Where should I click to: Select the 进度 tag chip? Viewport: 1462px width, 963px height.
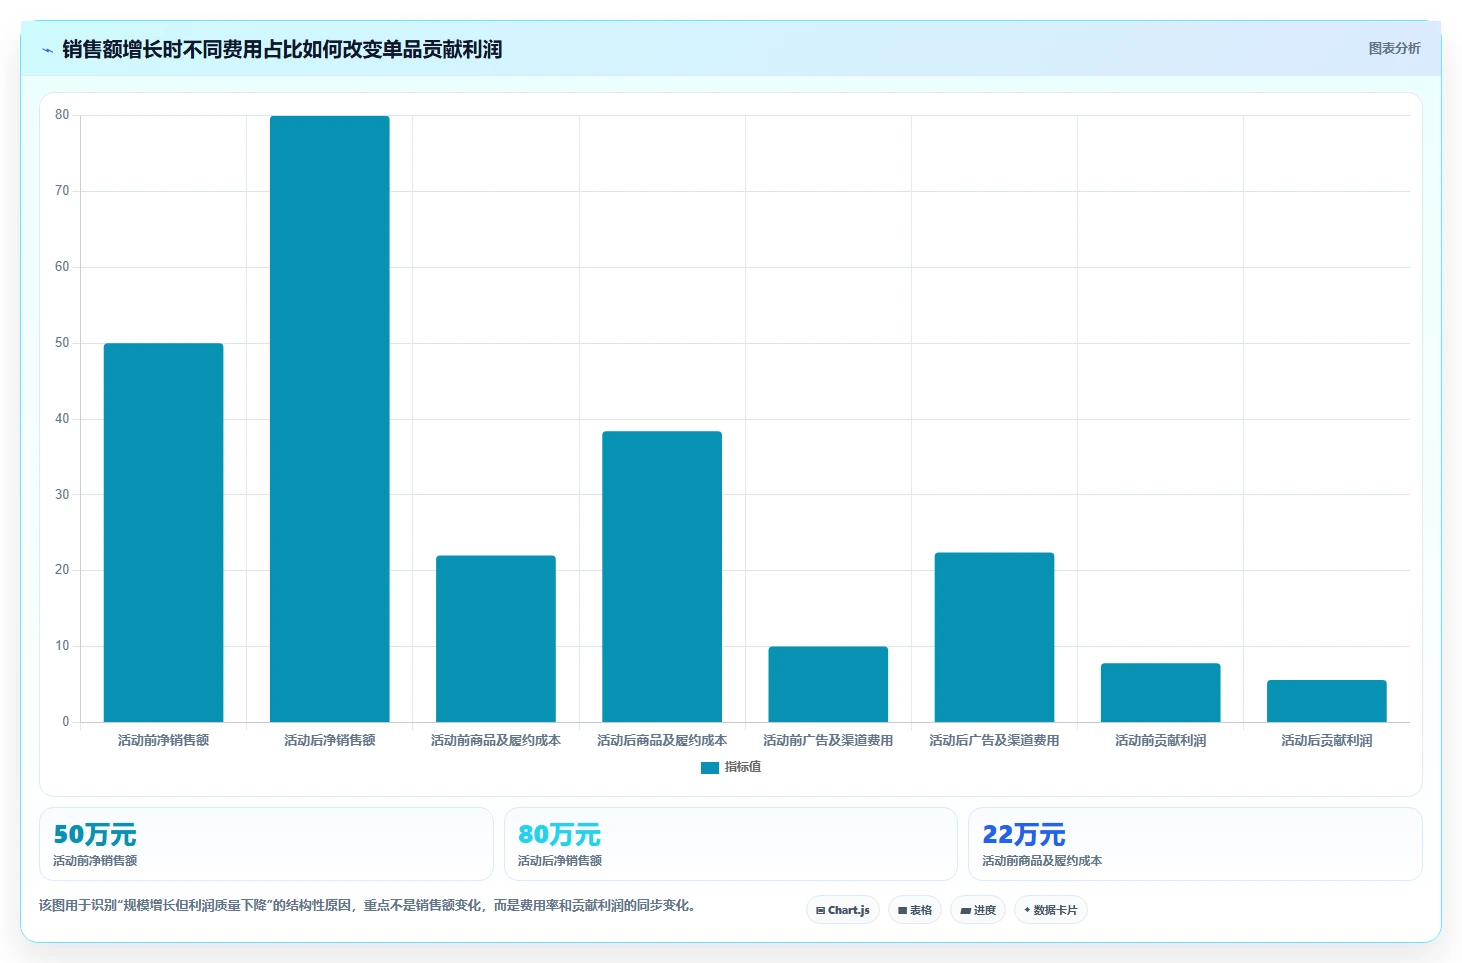tap(977, 910)
